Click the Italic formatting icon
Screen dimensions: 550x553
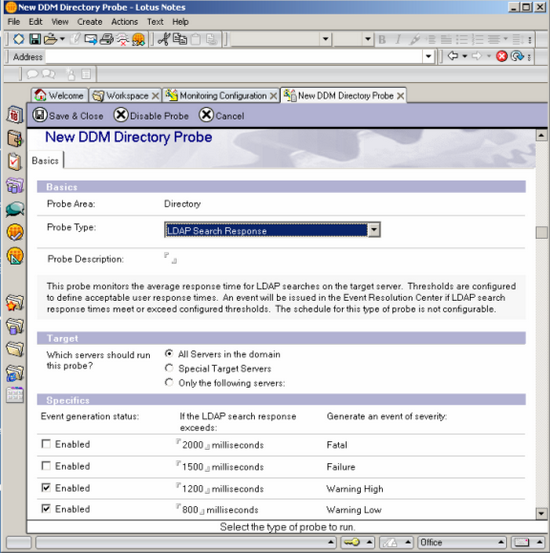398,40
